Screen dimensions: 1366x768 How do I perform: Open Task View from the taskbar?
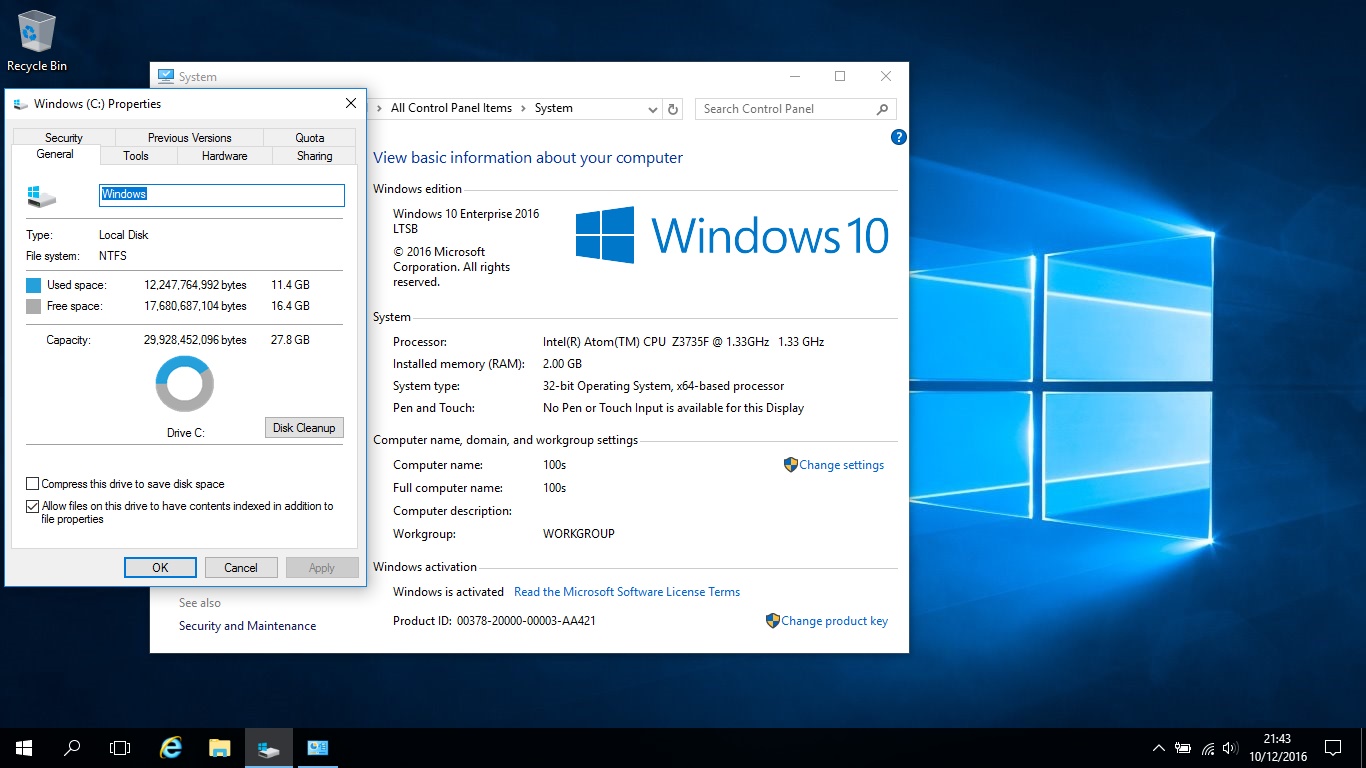pyautogui.click(x=120, y=748)
